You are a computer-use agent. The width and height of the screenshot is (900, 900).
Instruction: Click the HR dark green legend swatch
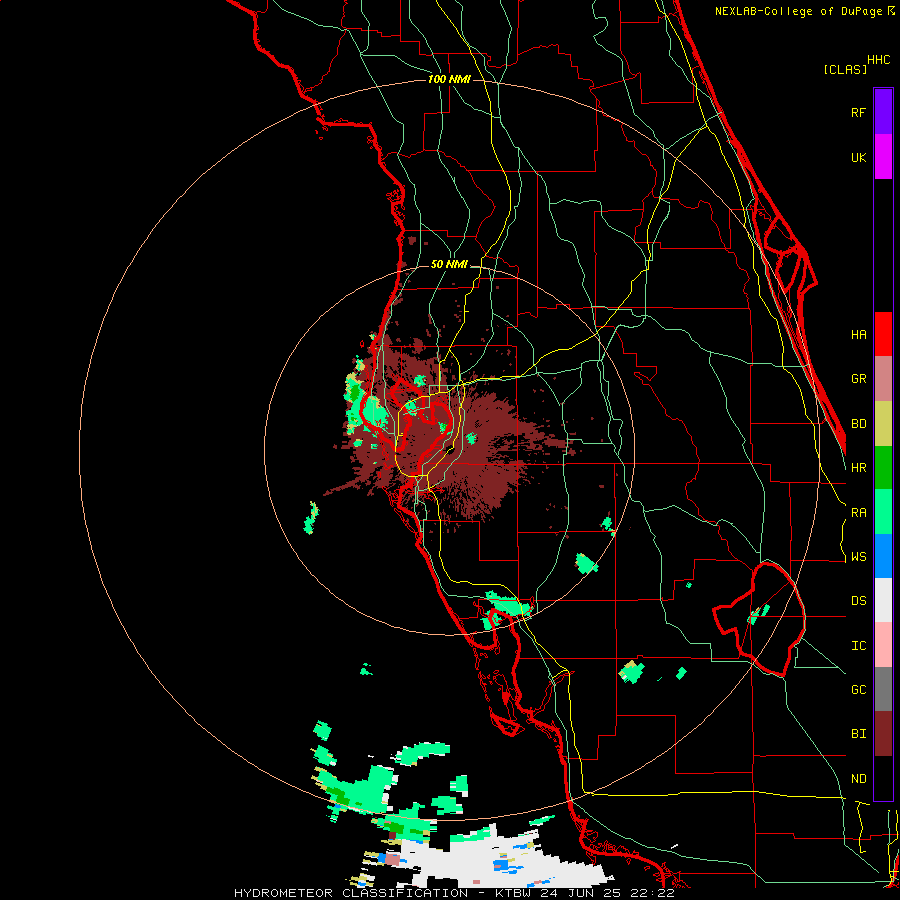pos(883,468)
